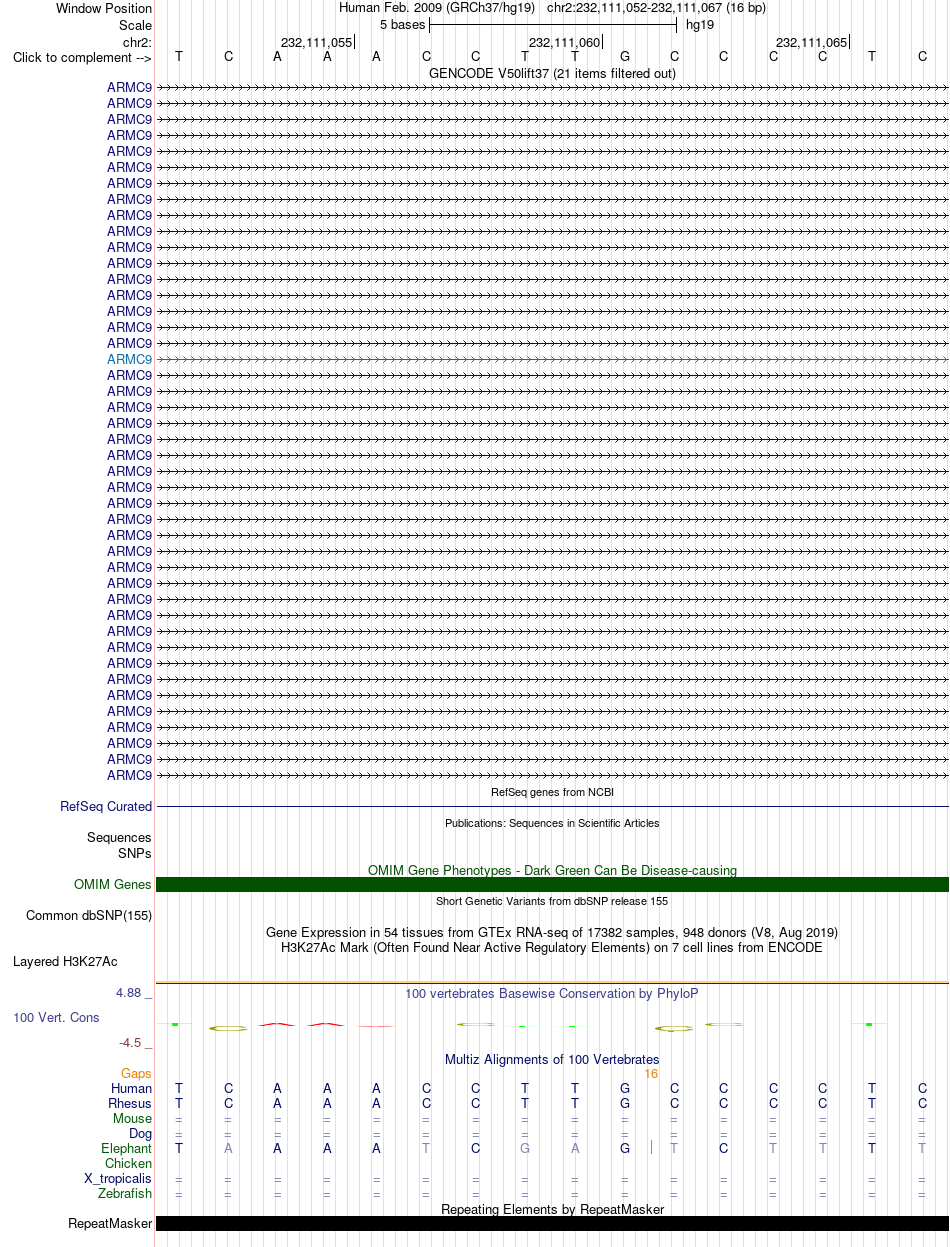Open the OMIM Gene Phenotypes track title
This screenshot has height=1247, width=950.
point(552,870)
